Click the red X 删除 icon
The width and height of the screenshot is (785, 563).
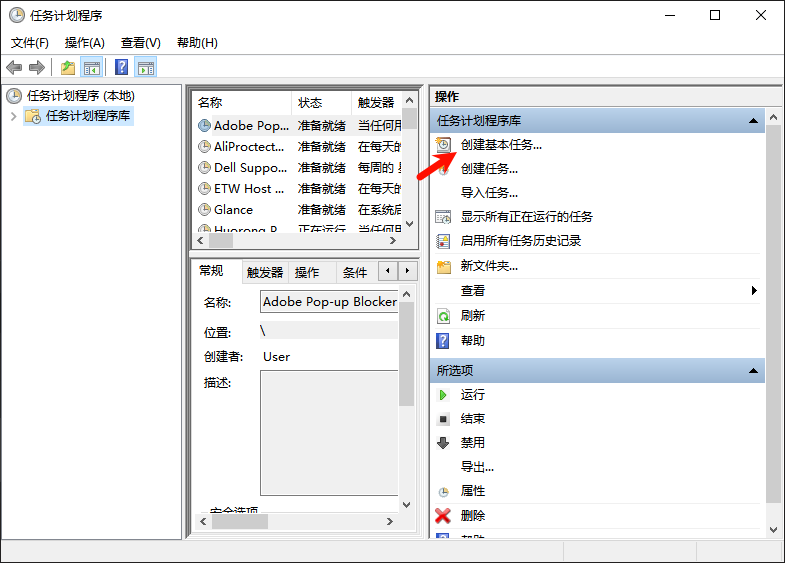(443, 516)
